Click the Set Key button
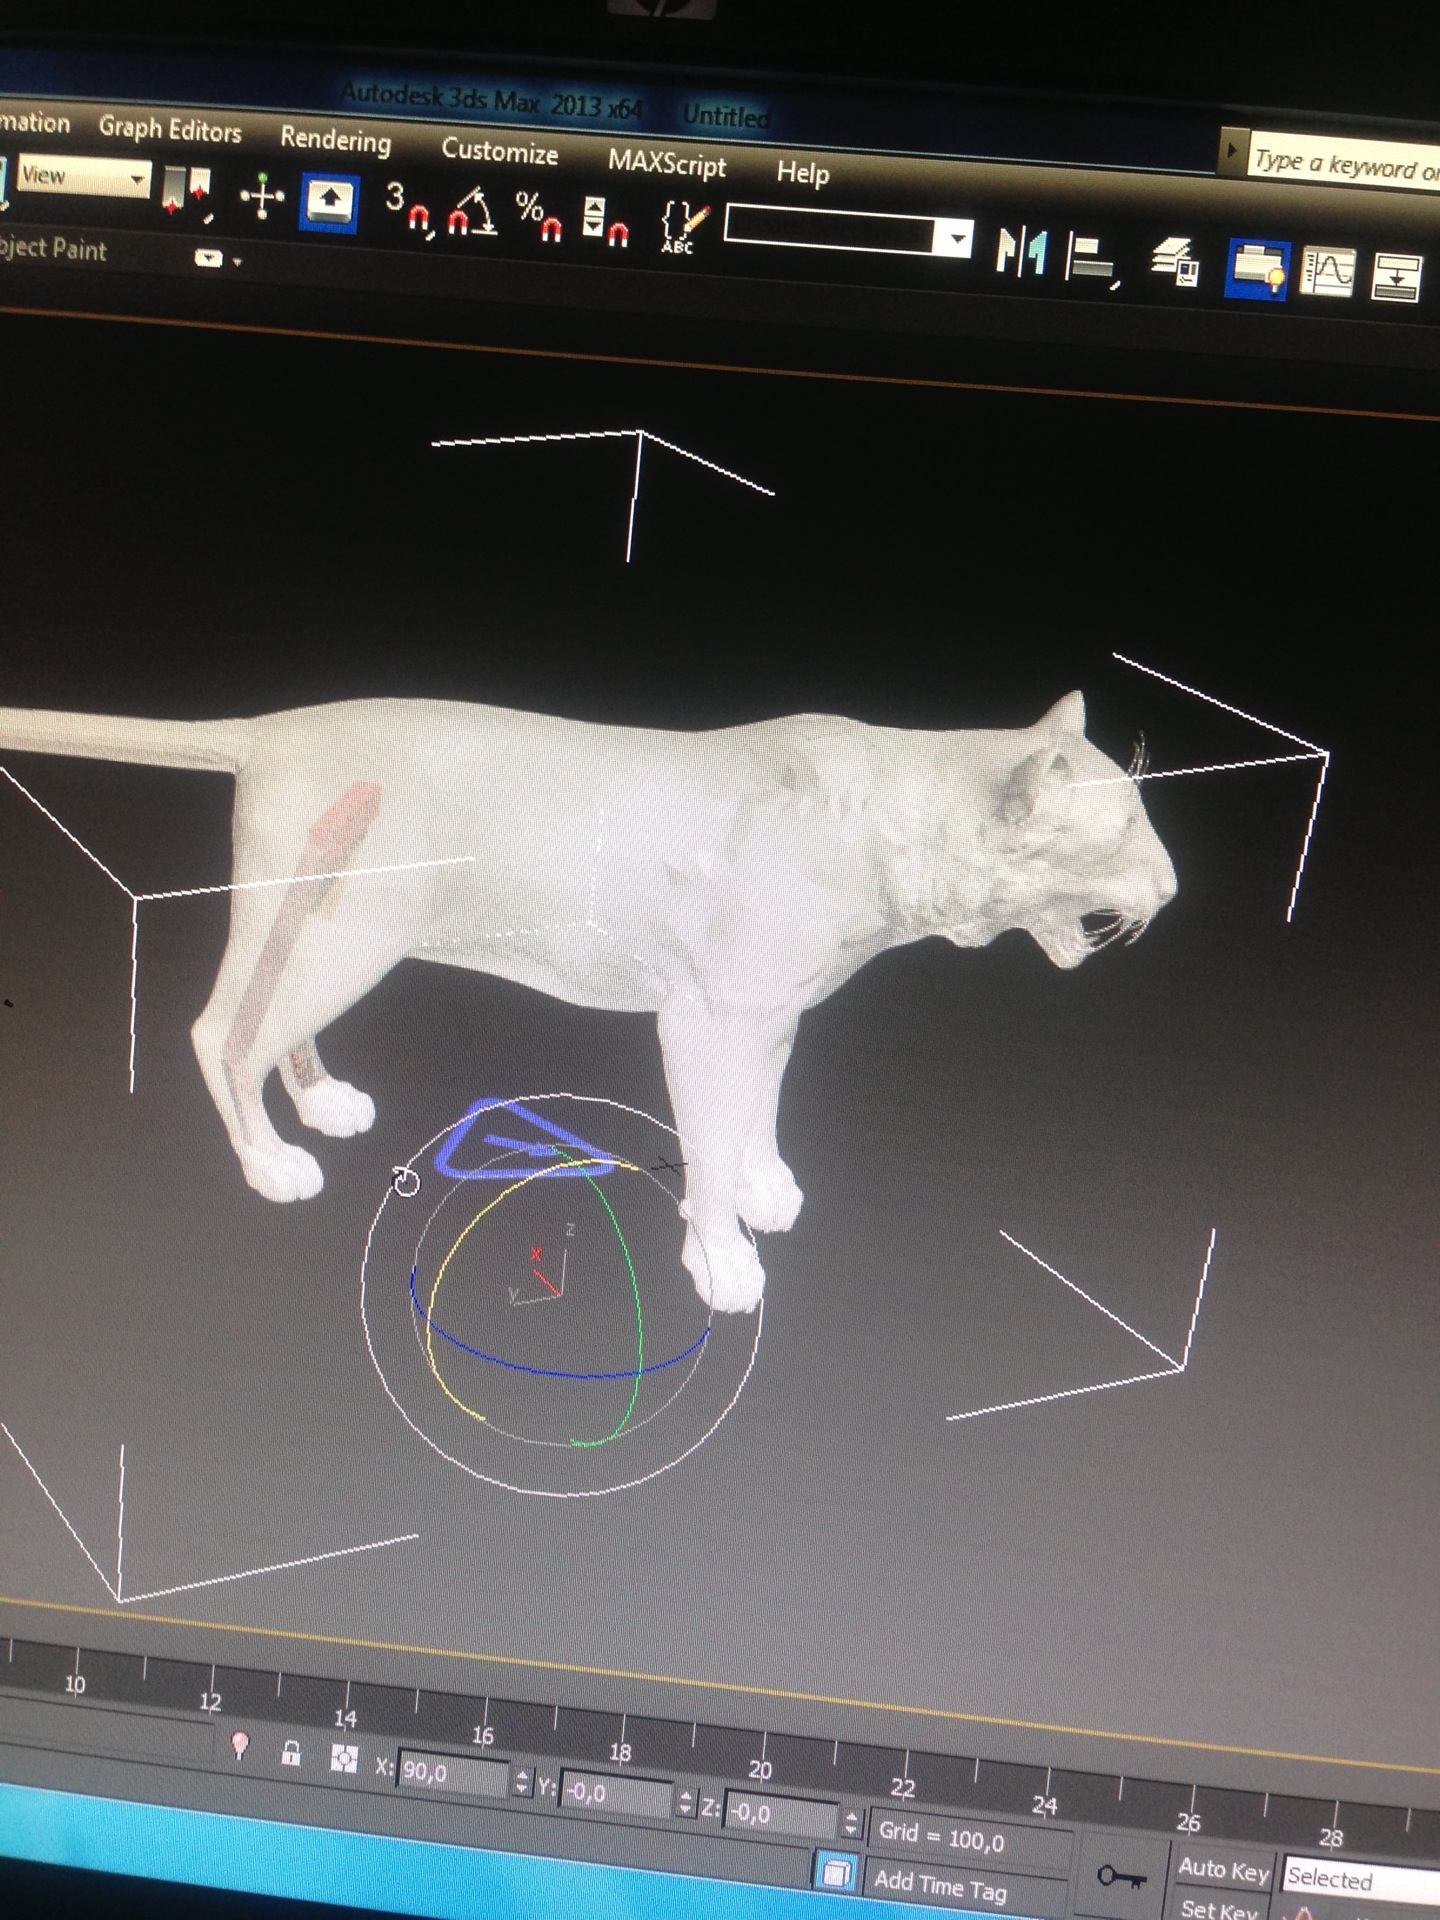This screenshot has height=1920, width=1440. click(x=1218, y=1908)
